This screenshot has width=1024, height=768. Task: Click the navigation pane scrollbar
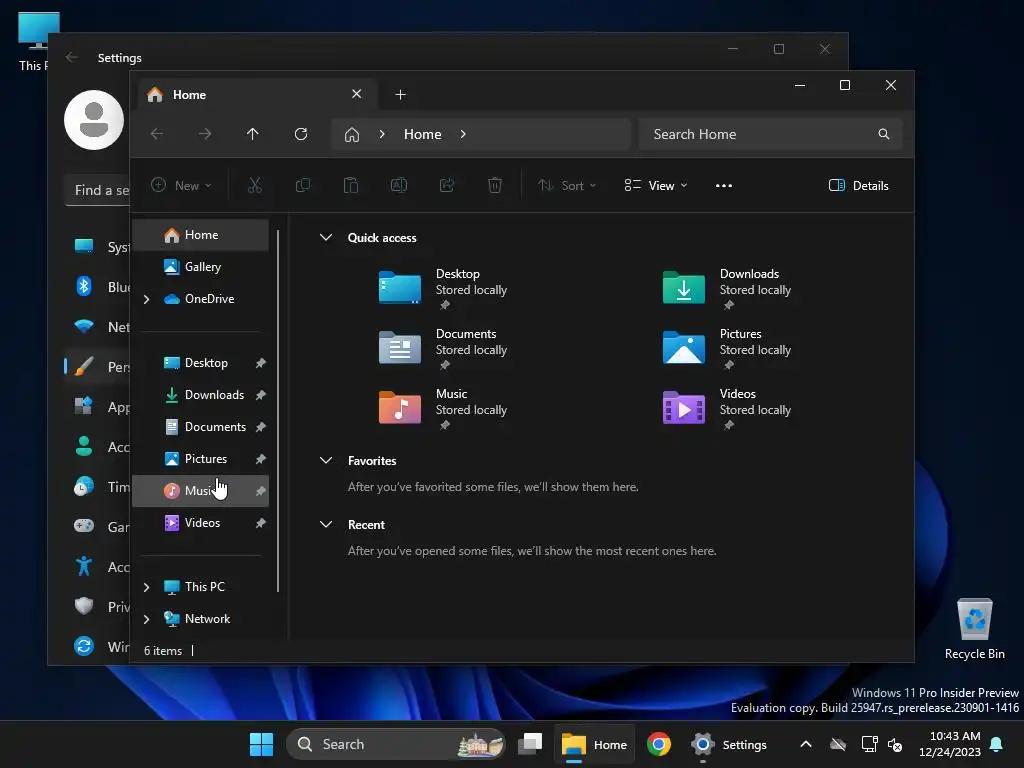tap(279, 411)
